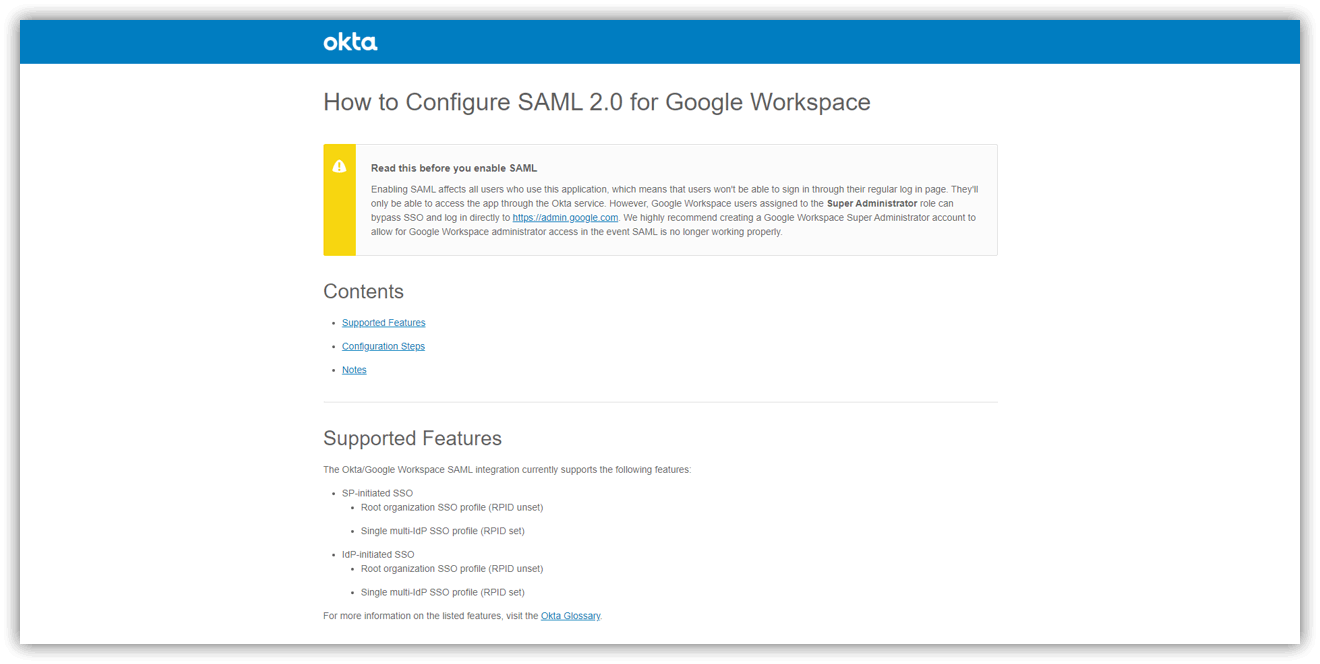Screen dimensions: 1320x664
Task: Open the Configuration Steps contents link
Action: [x=383, y=346]
